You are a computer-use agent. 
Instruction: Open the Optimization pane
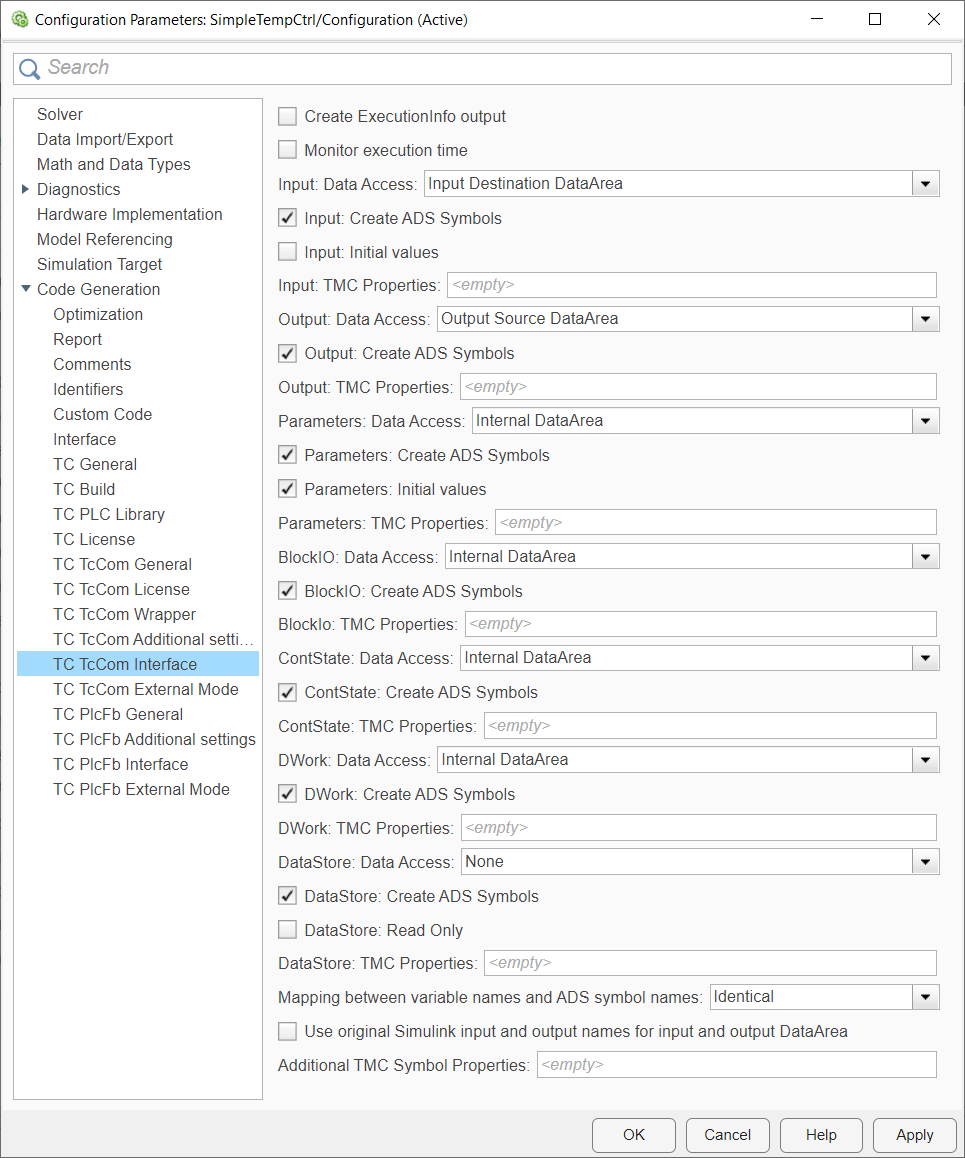(x=98, y=315)
